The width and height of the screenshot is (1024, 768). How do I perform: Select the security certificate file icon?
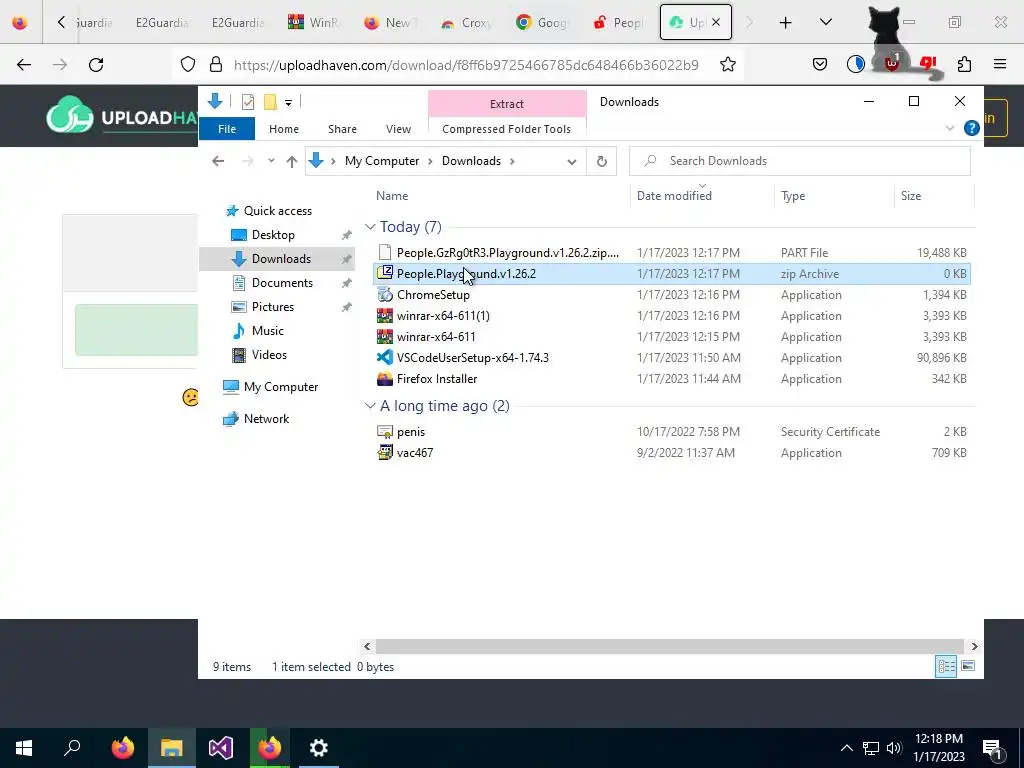click(x=385, y=432)
